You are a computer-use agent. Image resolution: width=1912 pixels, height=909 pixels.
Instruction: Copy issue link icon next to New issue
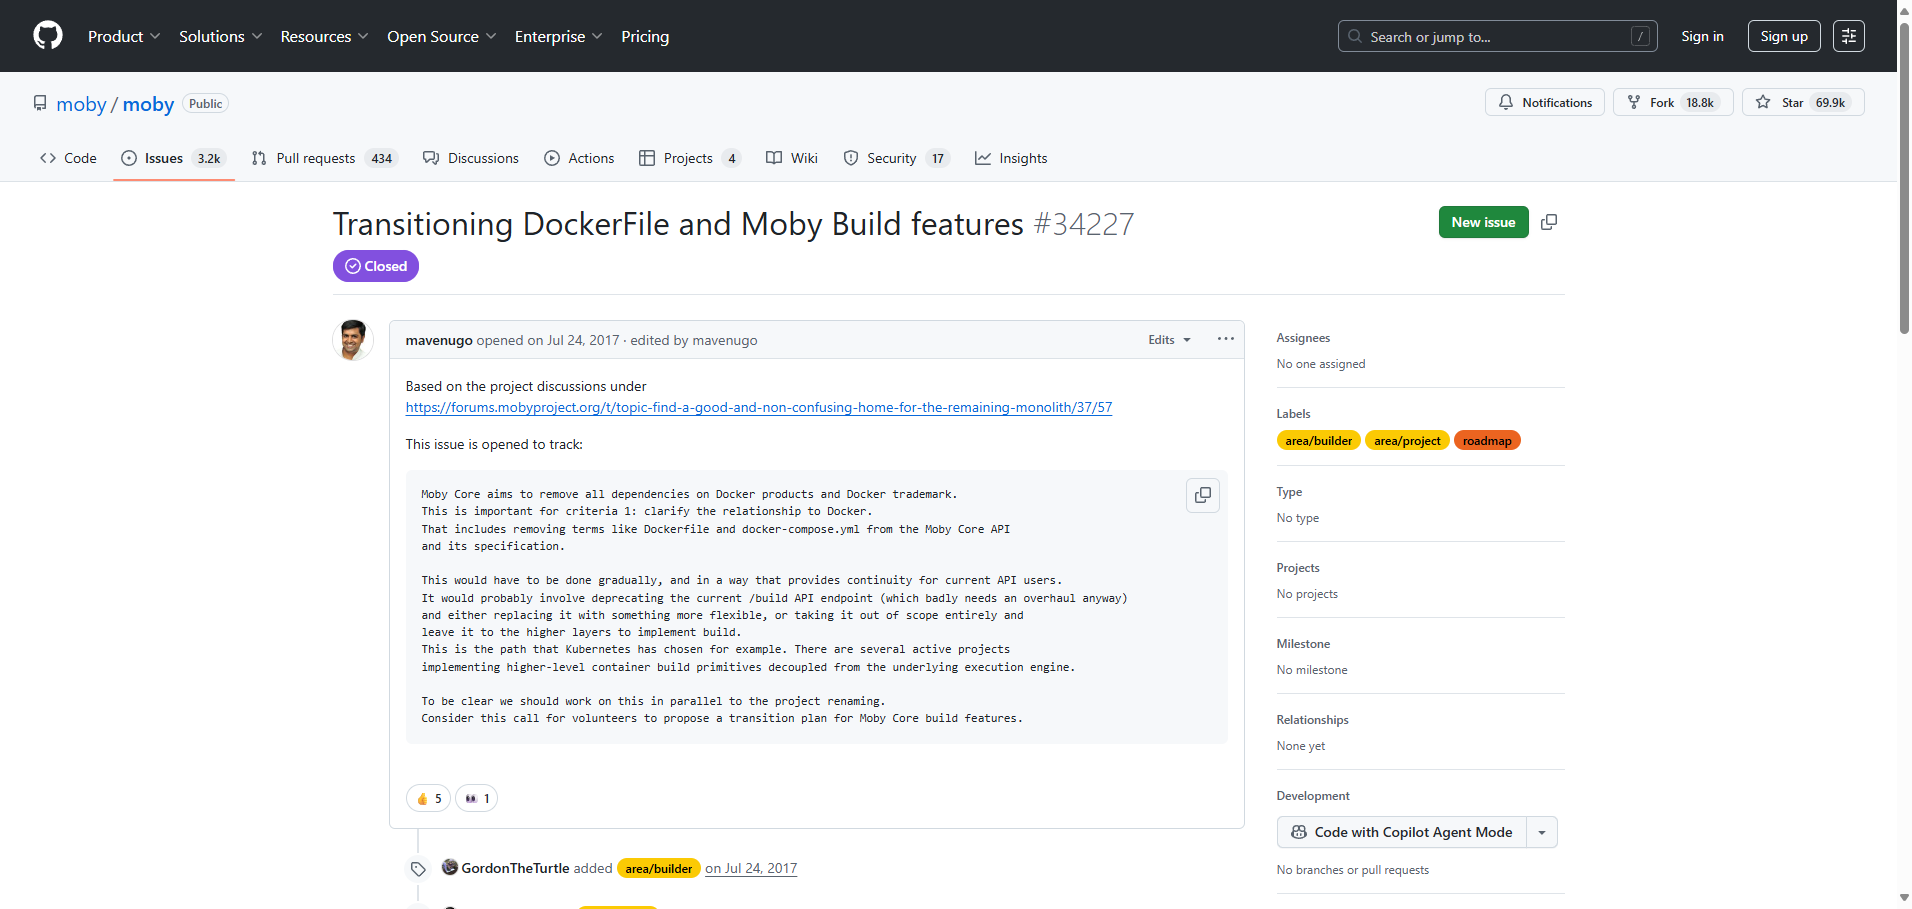click(1549, 222)
